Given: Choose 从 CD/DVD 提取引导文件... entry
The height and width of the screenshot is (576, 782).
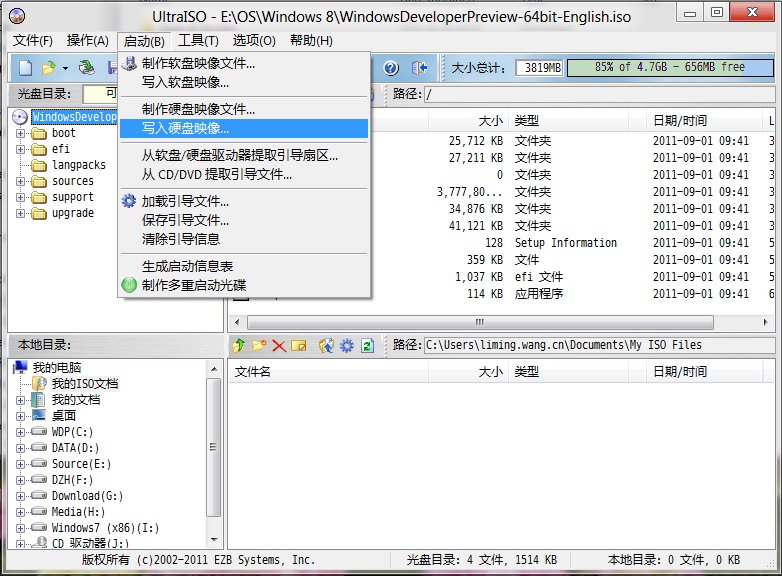Looking at the screenshot, I should point(244,175).
